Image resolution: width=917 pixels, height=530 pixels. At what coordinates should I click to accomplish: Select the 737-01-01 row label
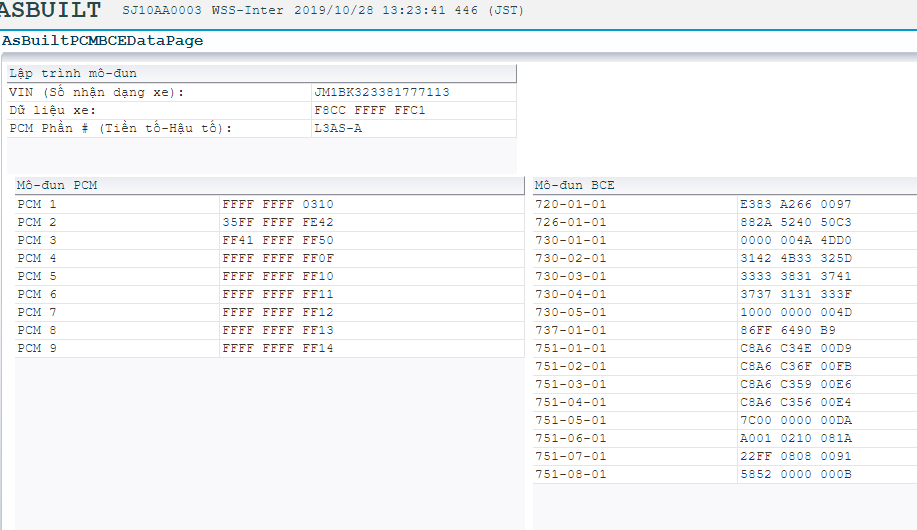tap(571, 330)
